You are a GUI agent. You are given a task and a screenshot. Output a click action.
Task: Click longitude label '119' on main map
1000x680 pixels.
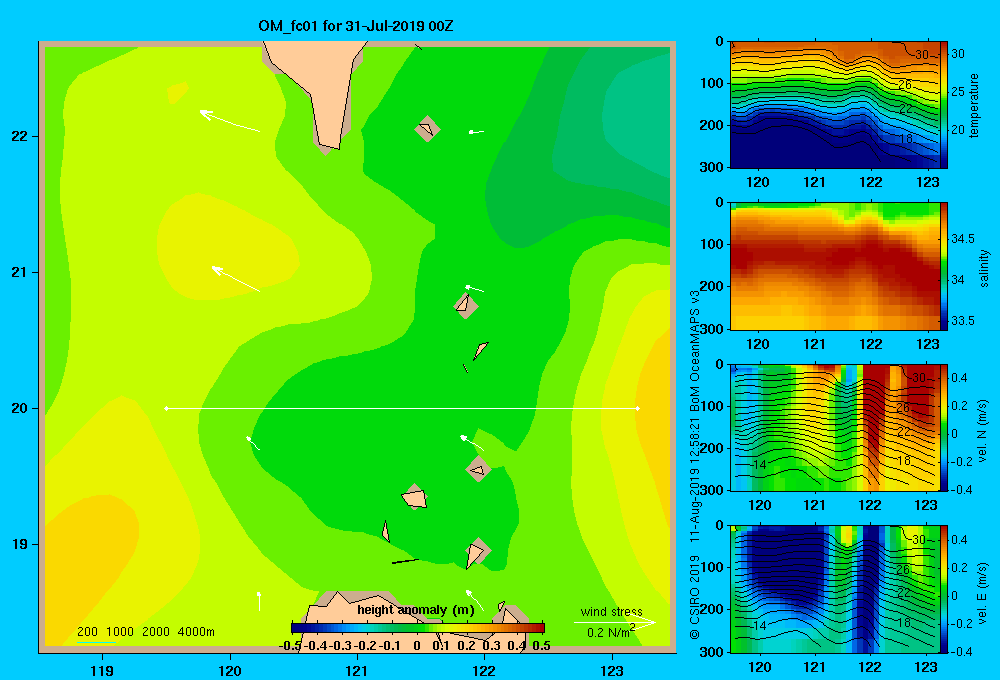pyautogui.click(x=103, y=670)
